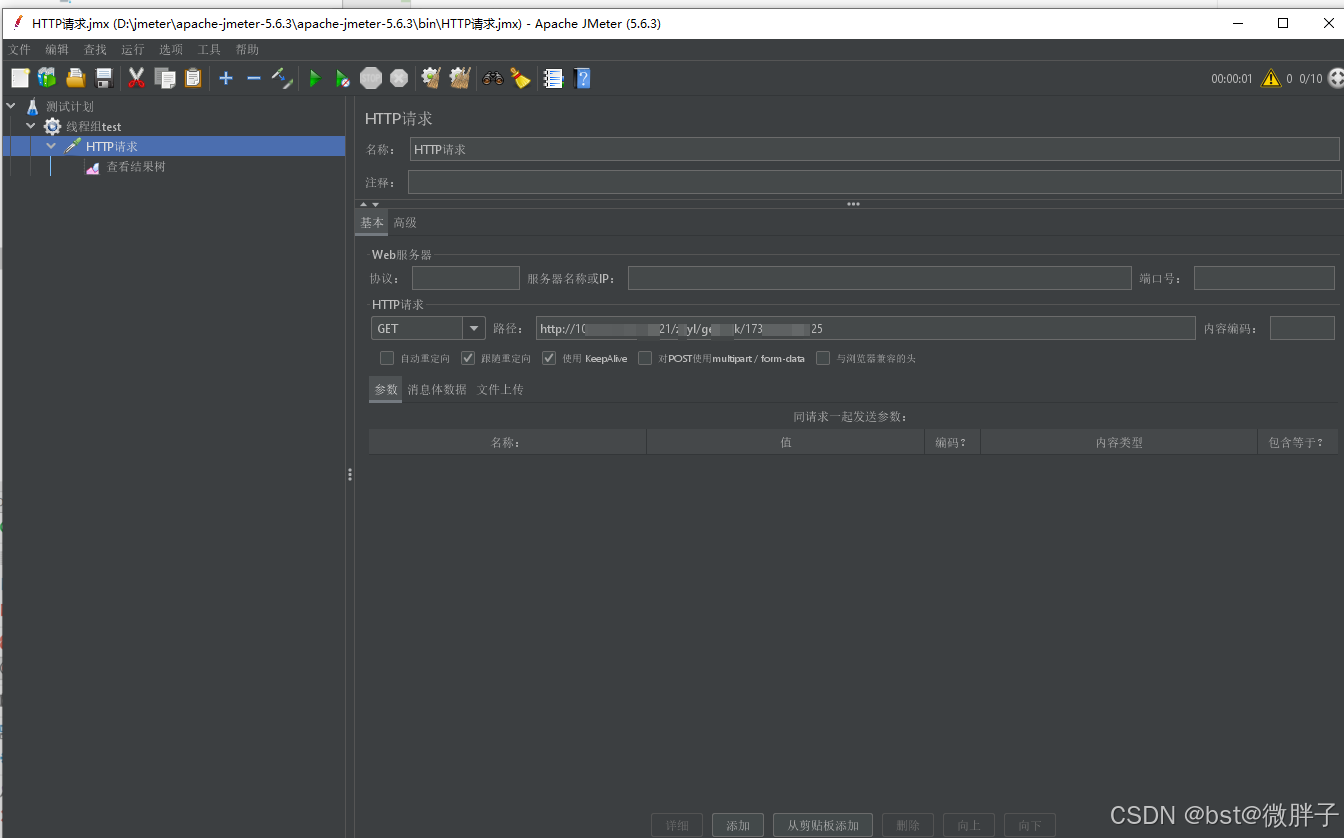Click the New test plan icon
This screenshot has height=838, width=1344.
[x=20, y=78]
